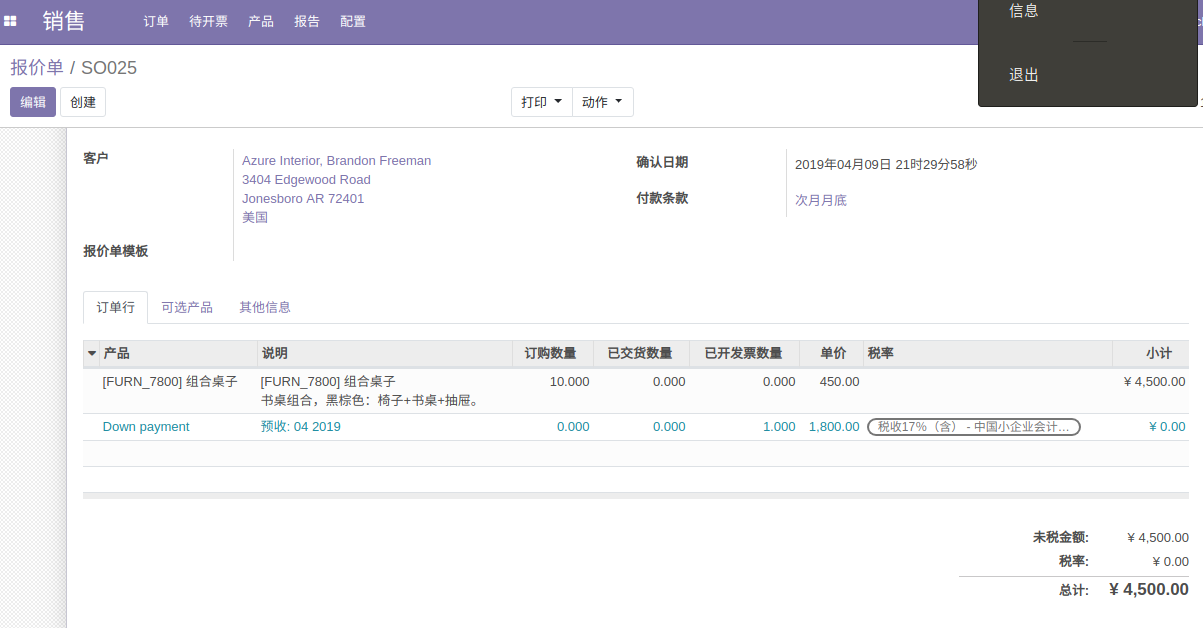Switch to the 可选产品 tab
Viewport: 1203px width, 628px height.
(187, 307)
